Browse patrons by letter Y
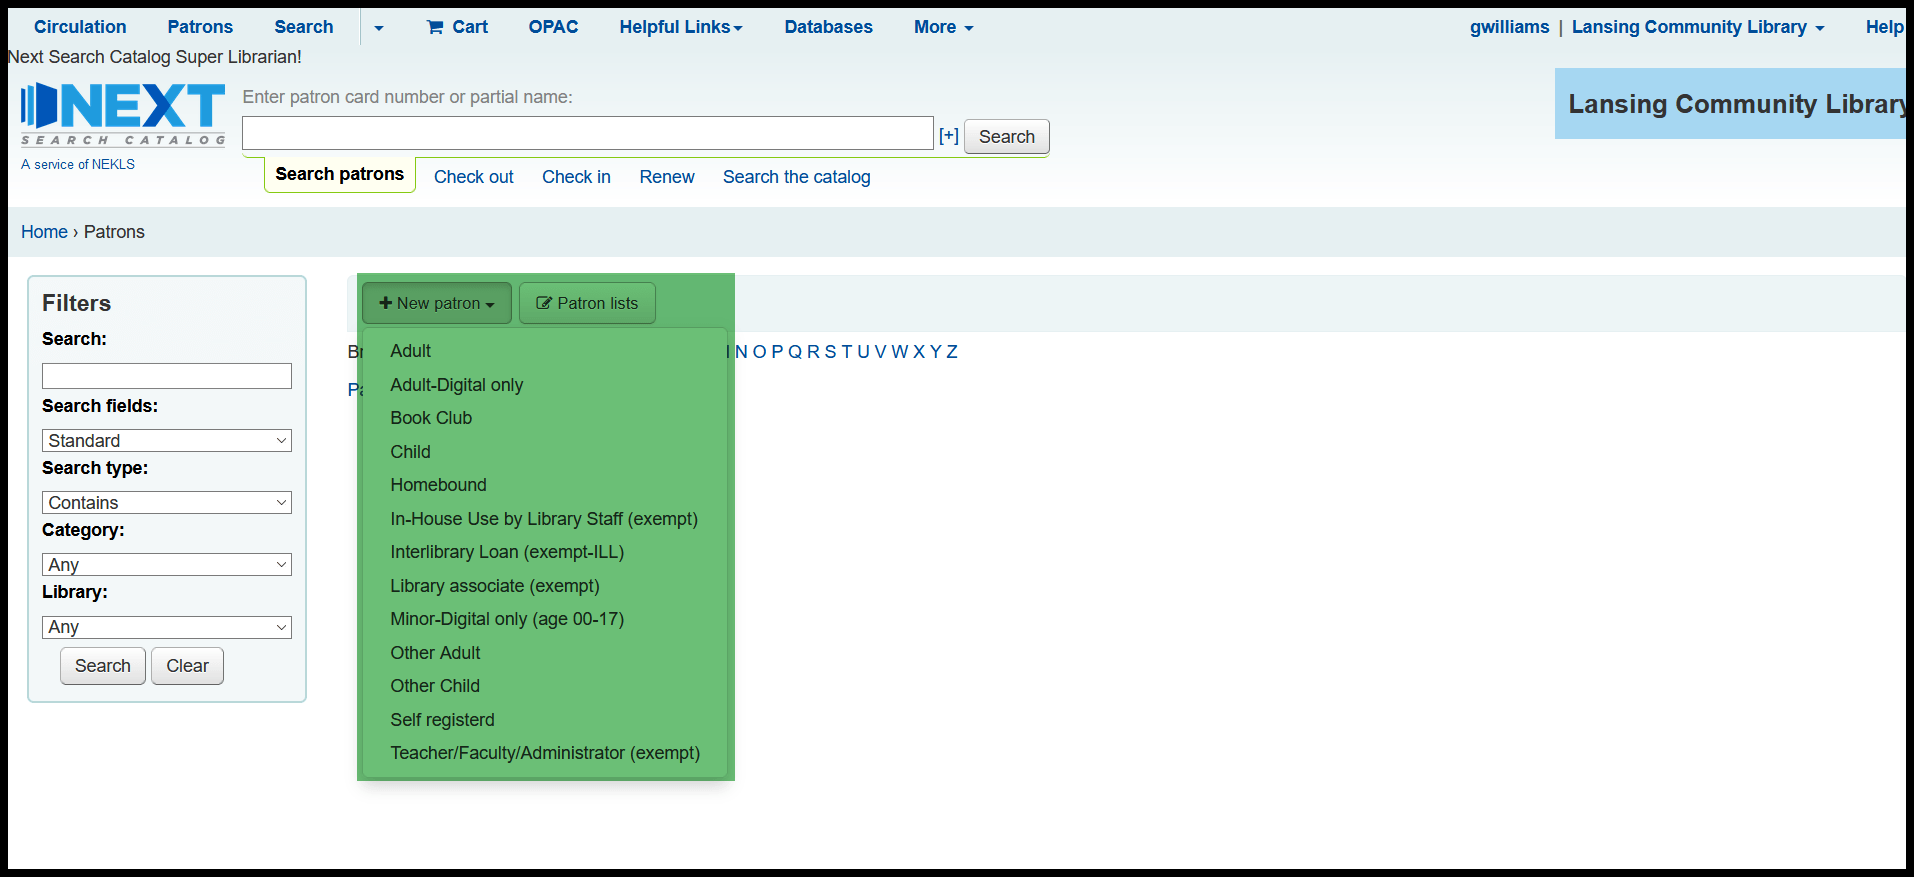Image resolution: width=1914 pixels, height=877 pixels. tap(935, 352)
